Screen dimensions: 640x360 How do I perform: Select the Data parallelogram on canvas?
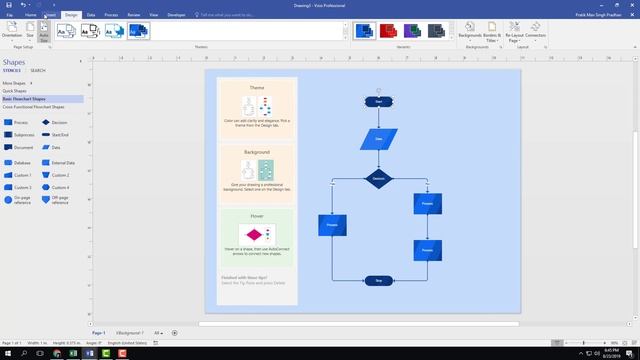click(379, 139)
